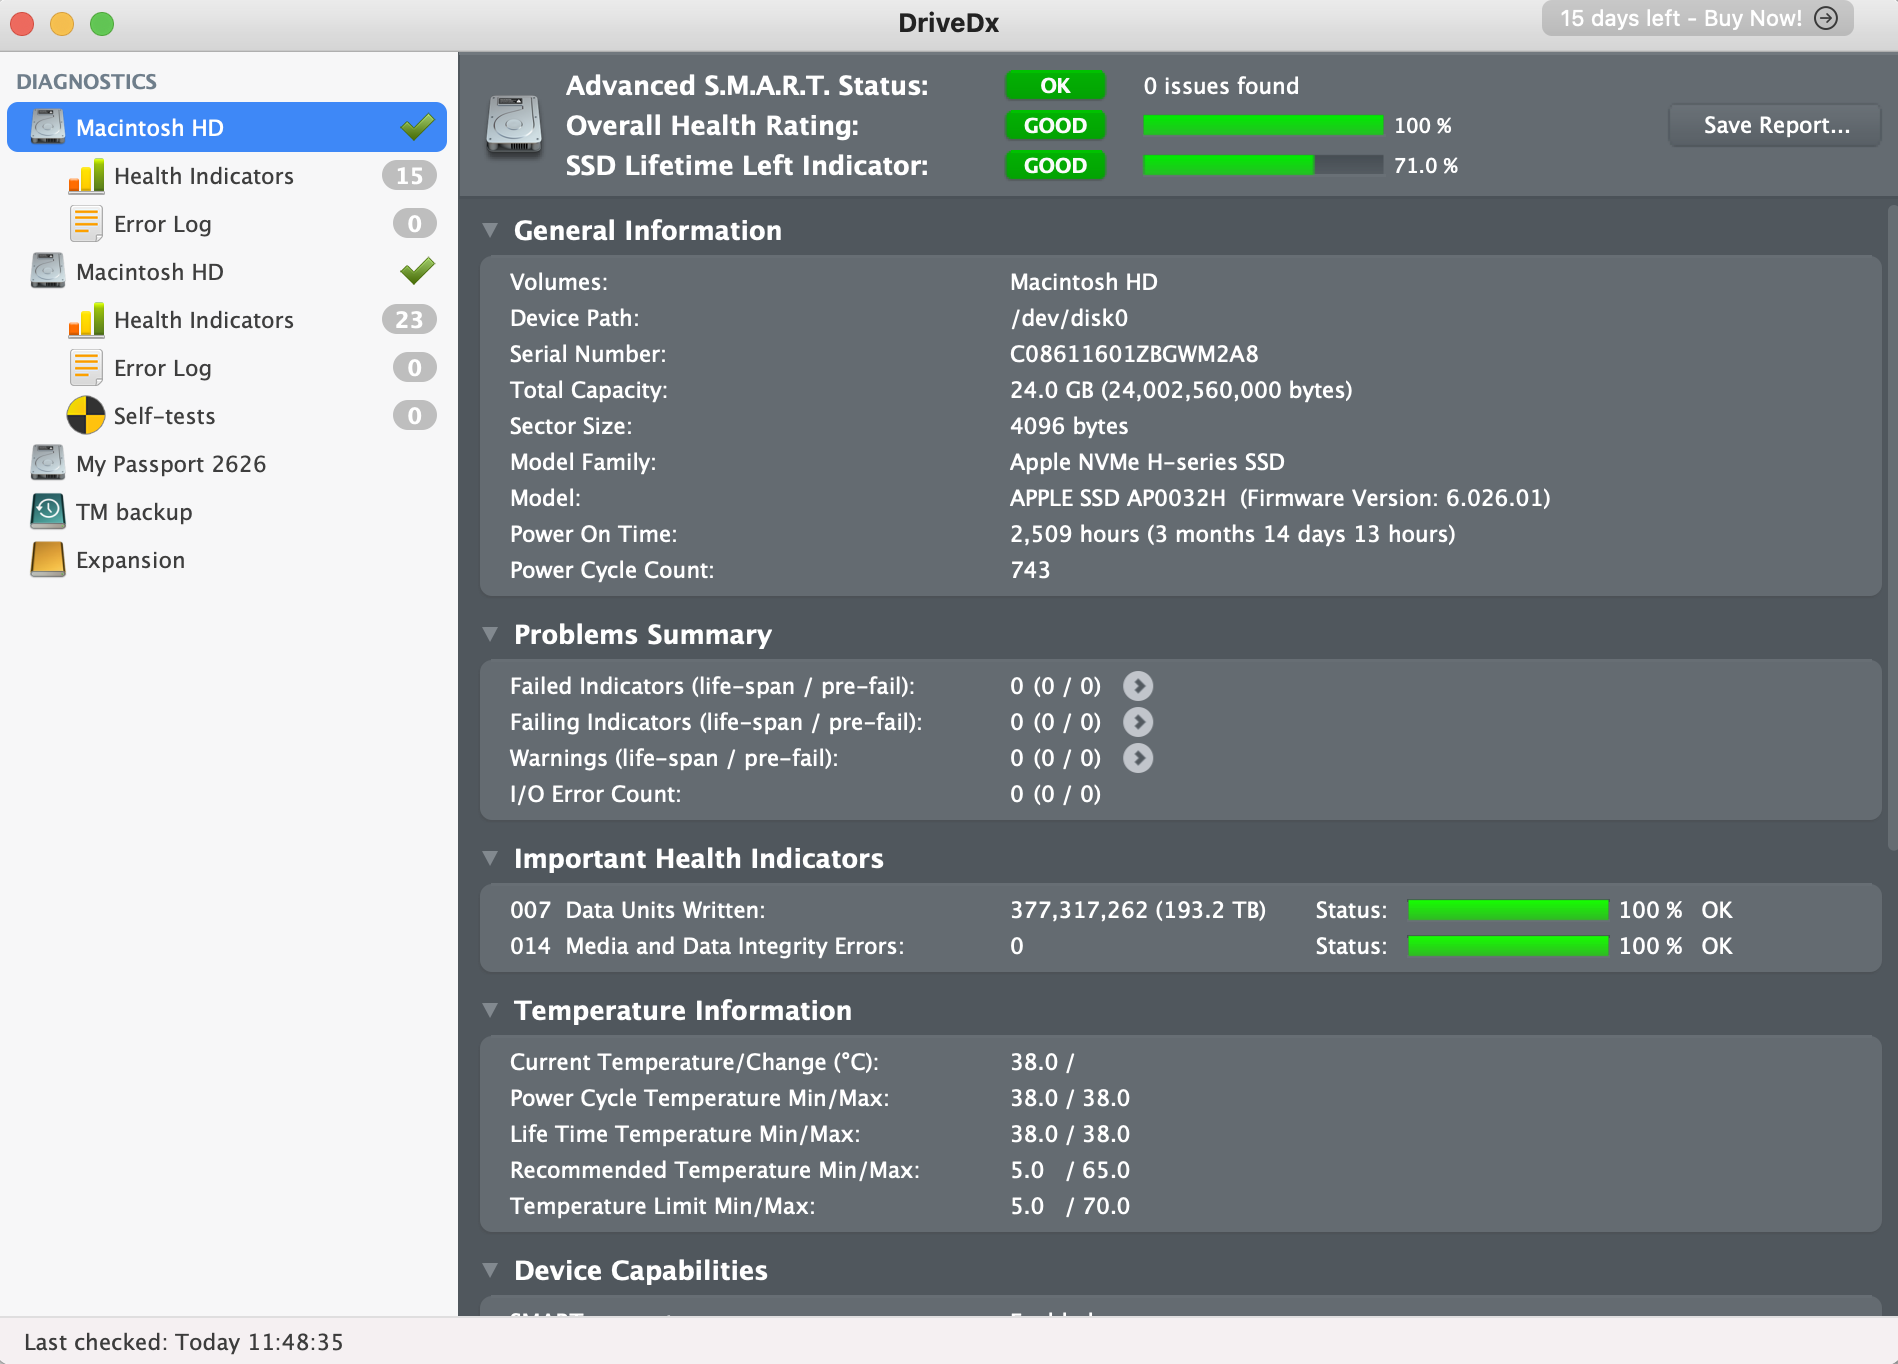
Task: Click the bar-chart icon beside the 23 badge
Action: point(86,320)
